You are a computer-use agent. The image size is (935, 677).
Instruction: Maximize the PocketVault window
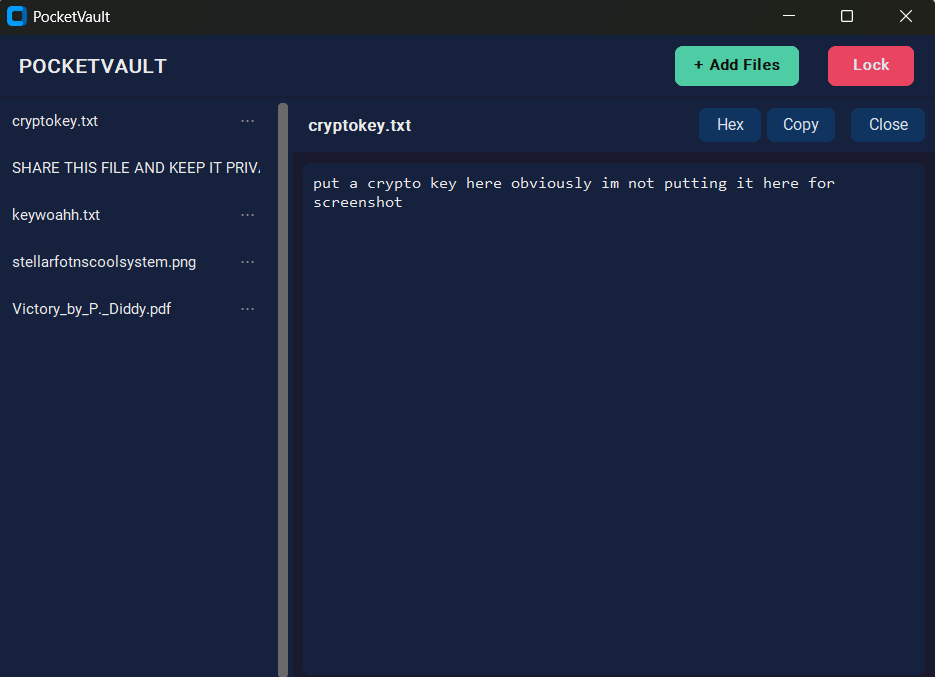pos(847,16)
